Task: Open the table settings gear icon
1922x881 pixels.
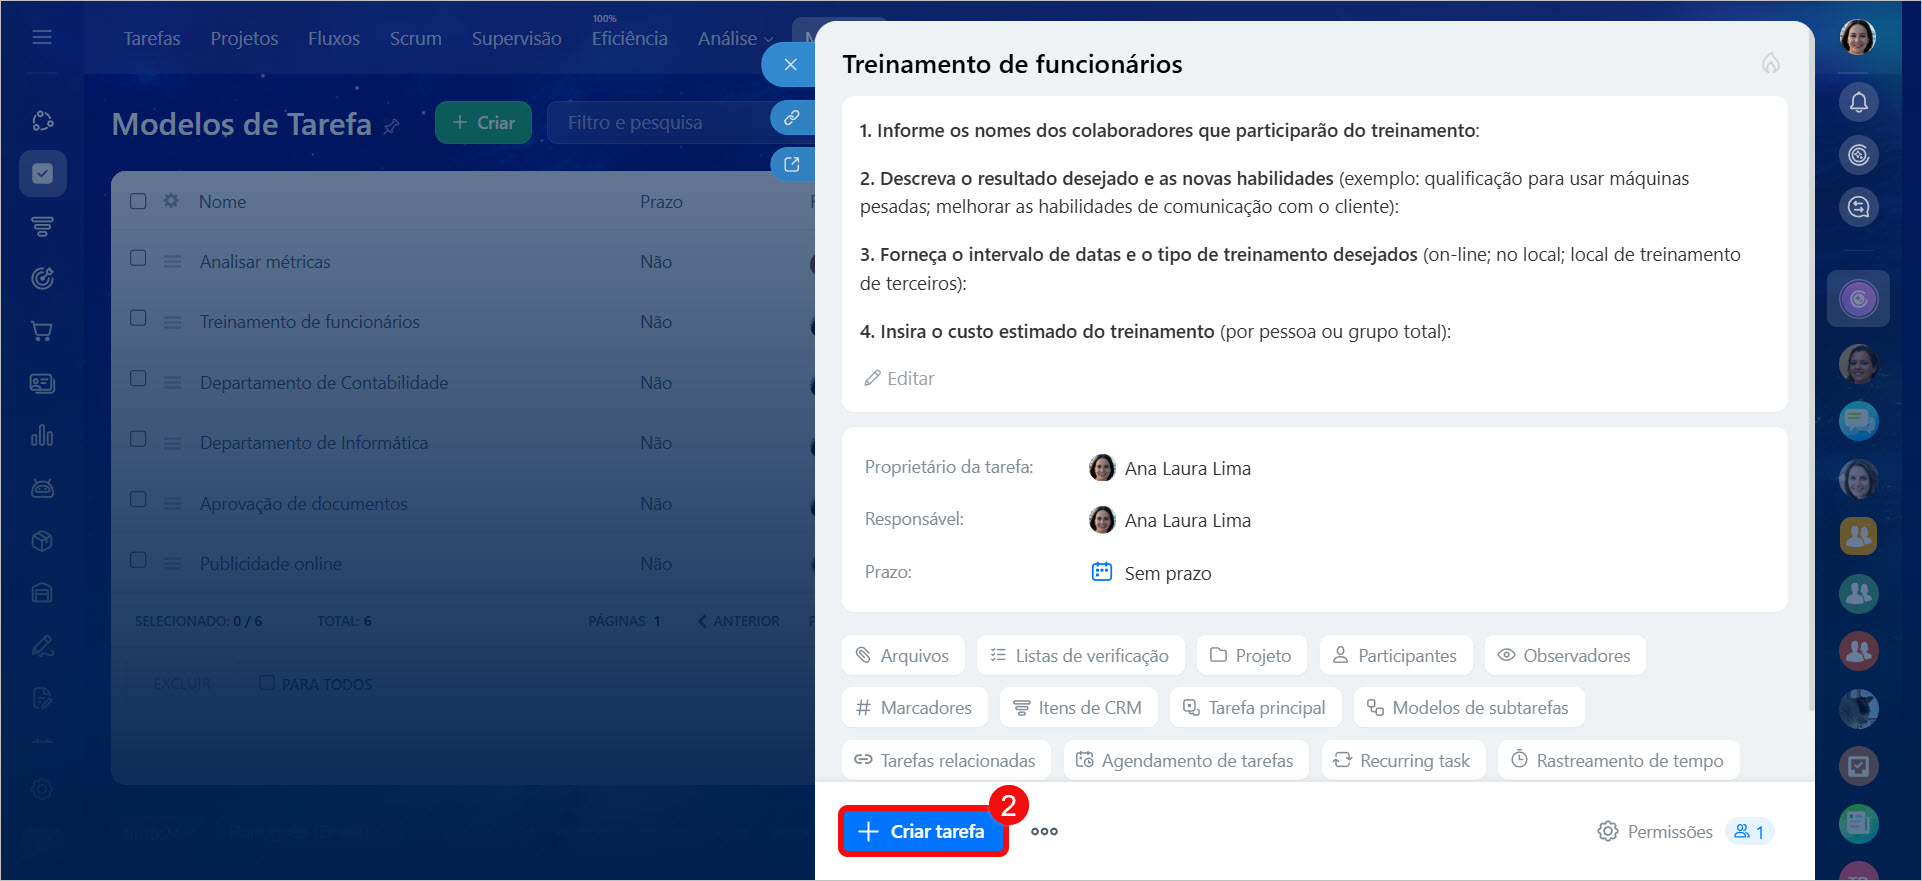Action: click(171, 201)
